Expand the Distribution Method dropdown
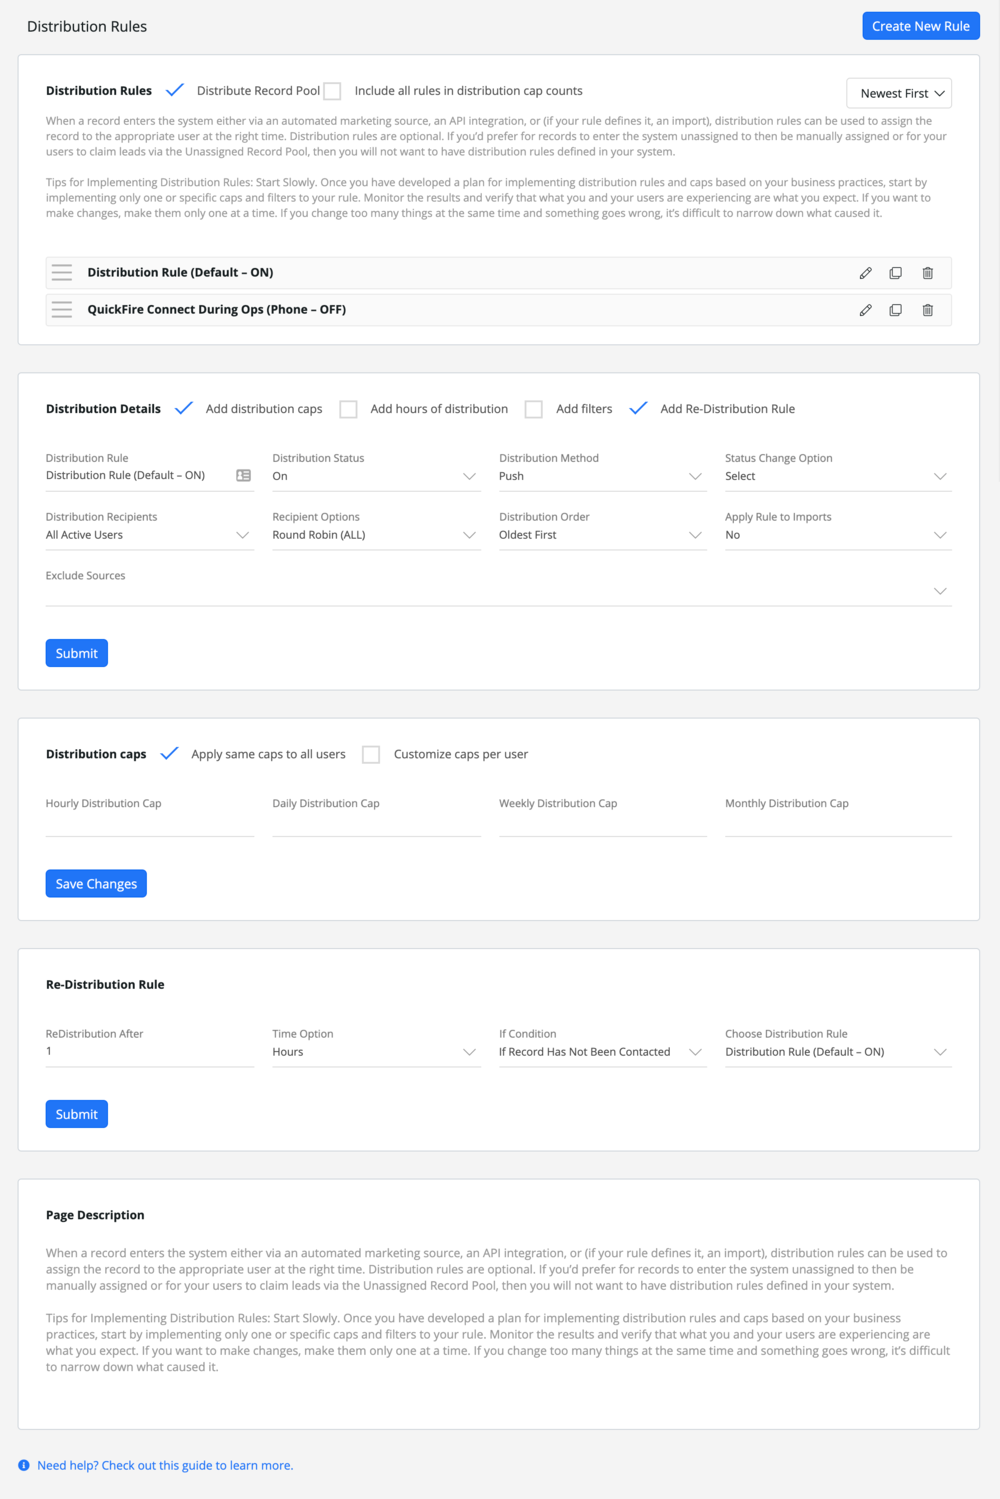This screenshot has width=1000, height=1499. pyautogui.click(x=603, y=476)
